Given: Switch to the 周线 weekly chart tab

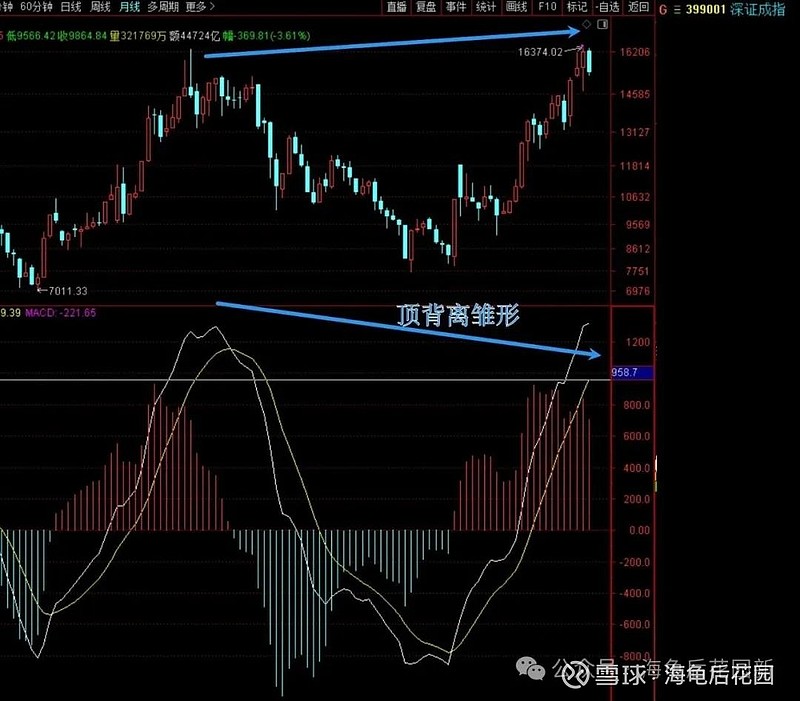Looking at the screenshot, I should pos(100,7).
